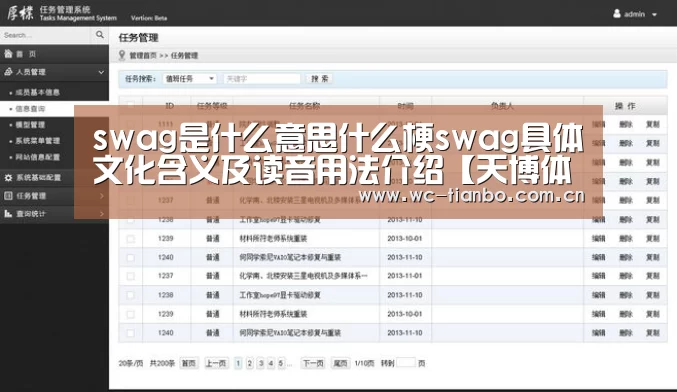Open the 值班任务 search type dropdown
Image resolution: width=677 pixels, height=392 pixels.
tap(189, 79)
